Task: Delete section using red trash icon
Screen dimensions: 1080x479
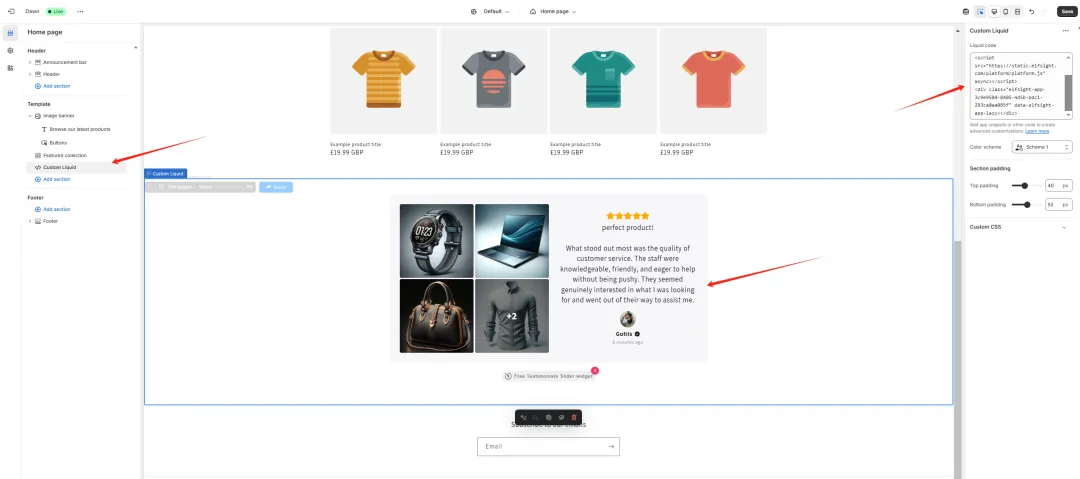Action: click(x=574, y=416)
